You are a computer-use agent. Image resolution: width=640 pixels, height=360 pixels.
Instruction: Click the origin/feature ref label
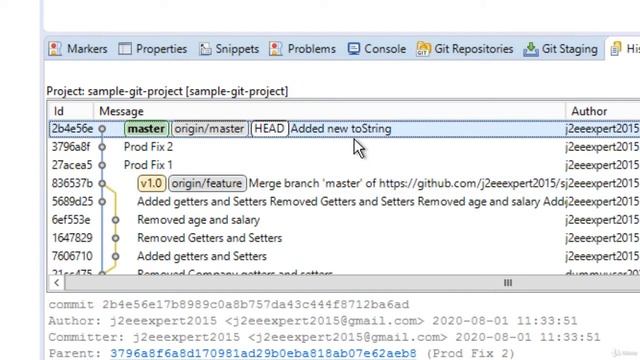tap(207, 183)
